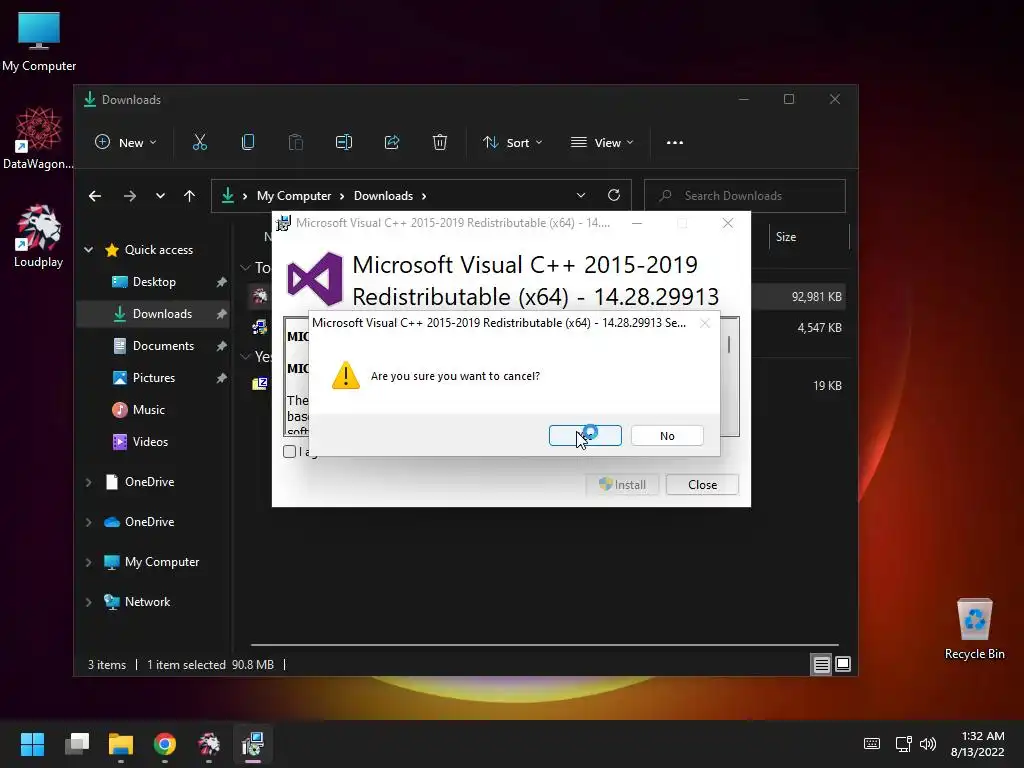The height and width of the screenshot is (768, 1024).
Task: Select Desktop in Quick access
Action: pyautogui.click(x=153, y=282)
